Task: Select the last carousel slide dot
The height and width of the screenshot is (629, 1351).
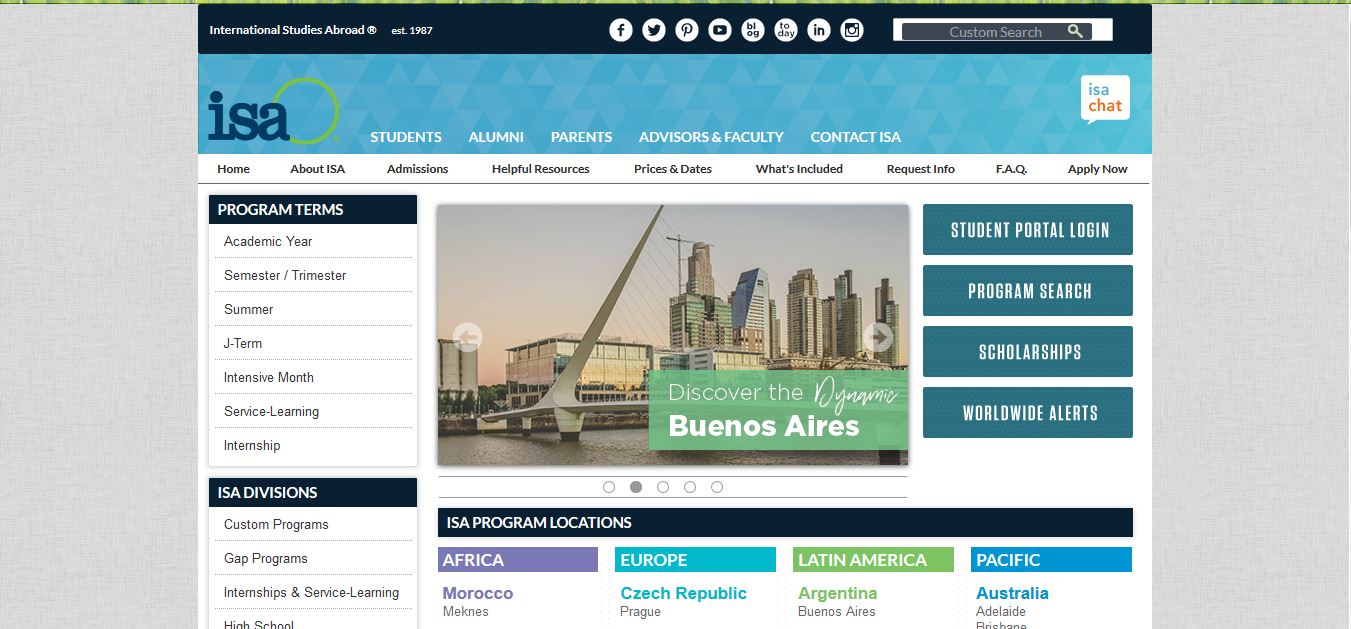Action: point(717,487)
